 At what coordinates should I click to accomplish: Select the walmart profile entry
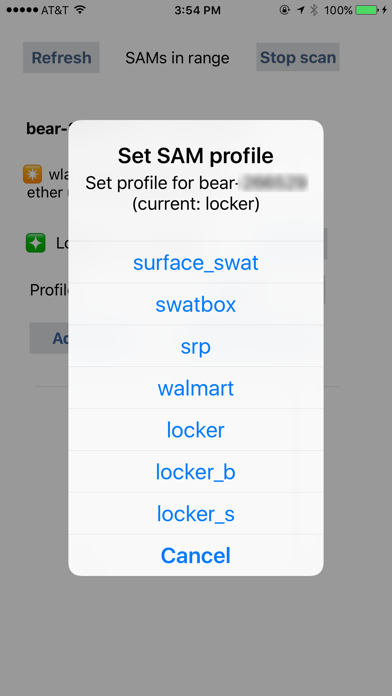196,388
